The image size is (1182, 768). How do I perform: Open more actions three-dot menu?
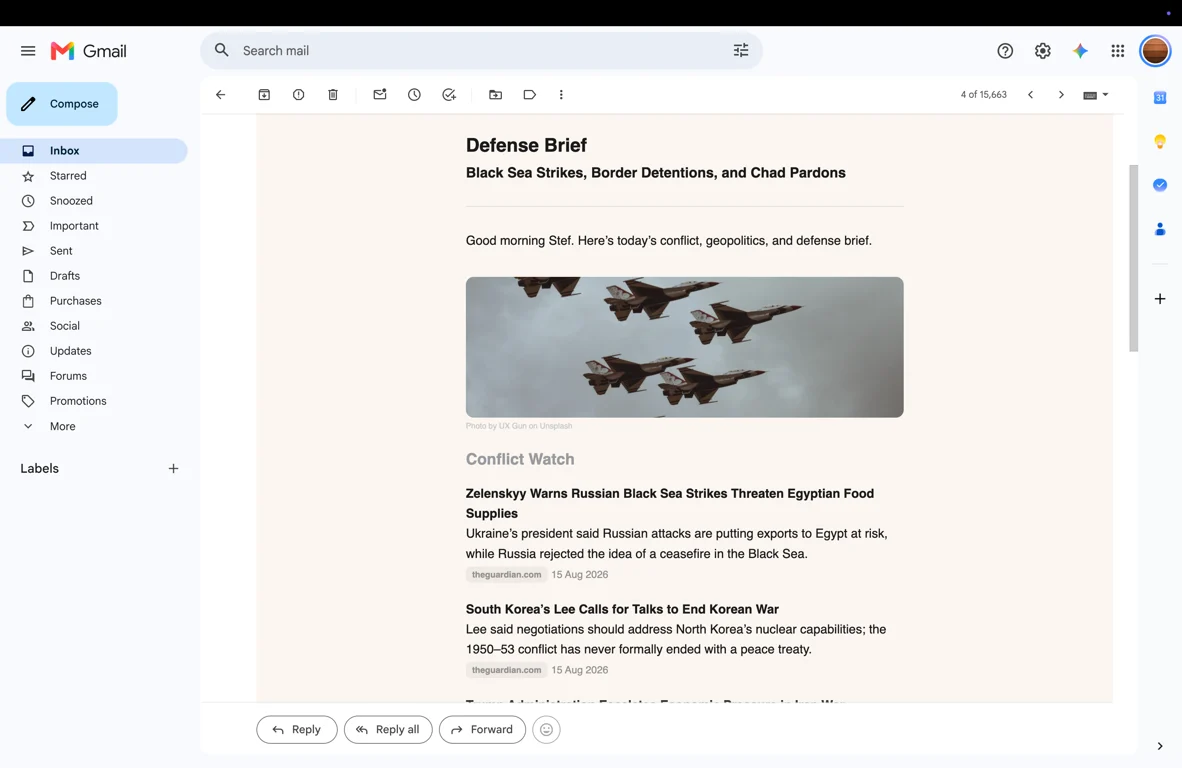point(561,94)
